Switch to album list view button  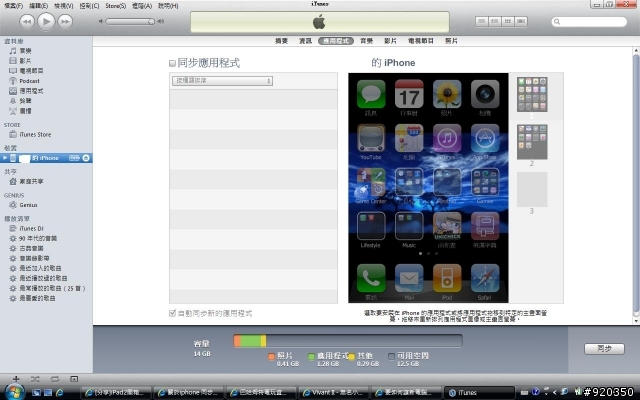tap(495, 21)
